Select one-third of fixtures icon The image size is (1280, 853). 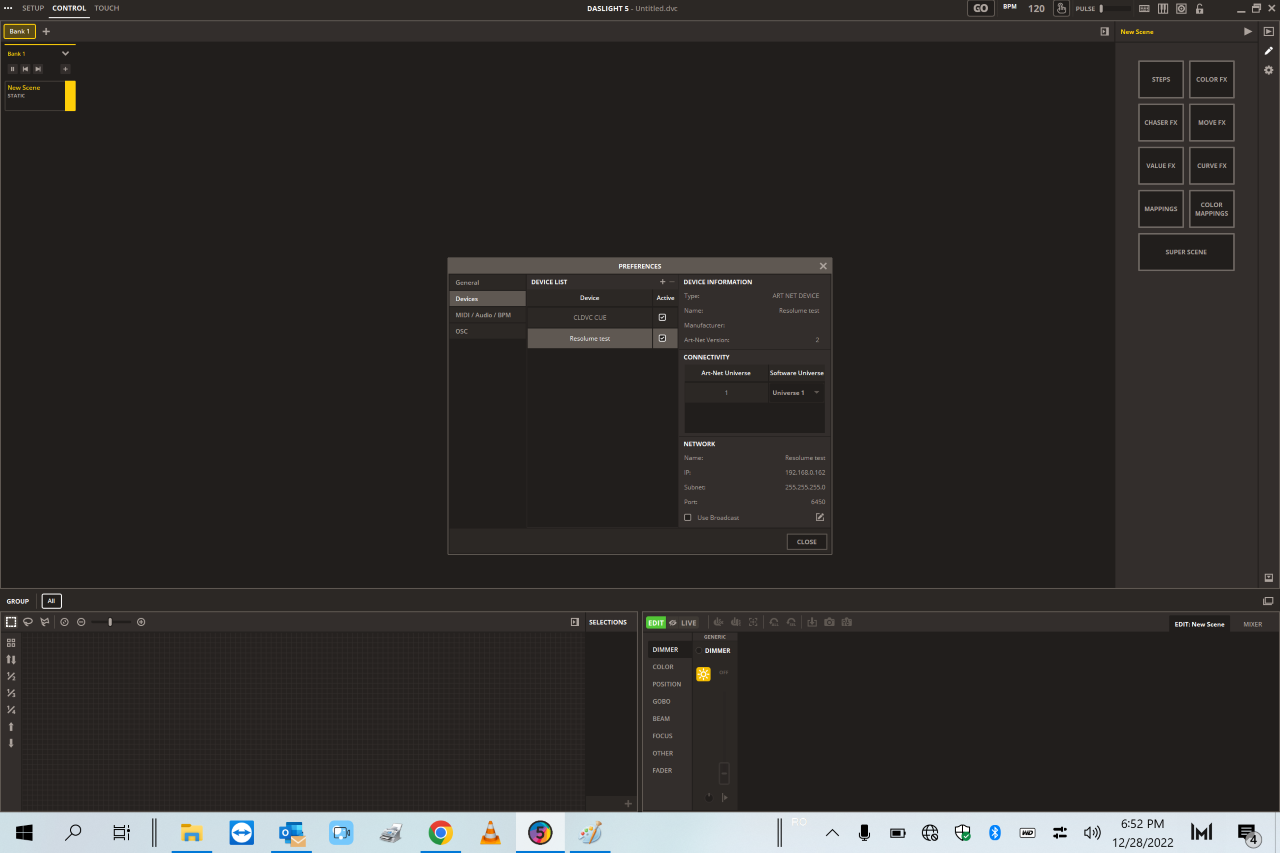[x=11, y=693]
